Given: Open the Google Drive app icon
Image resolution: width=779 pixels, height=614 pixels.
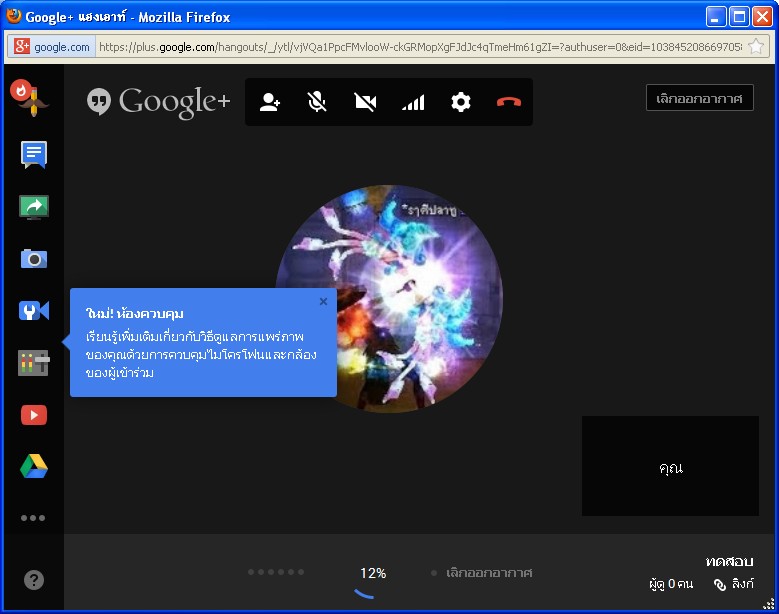Looking at the screenshot, I should click(34, 466).
